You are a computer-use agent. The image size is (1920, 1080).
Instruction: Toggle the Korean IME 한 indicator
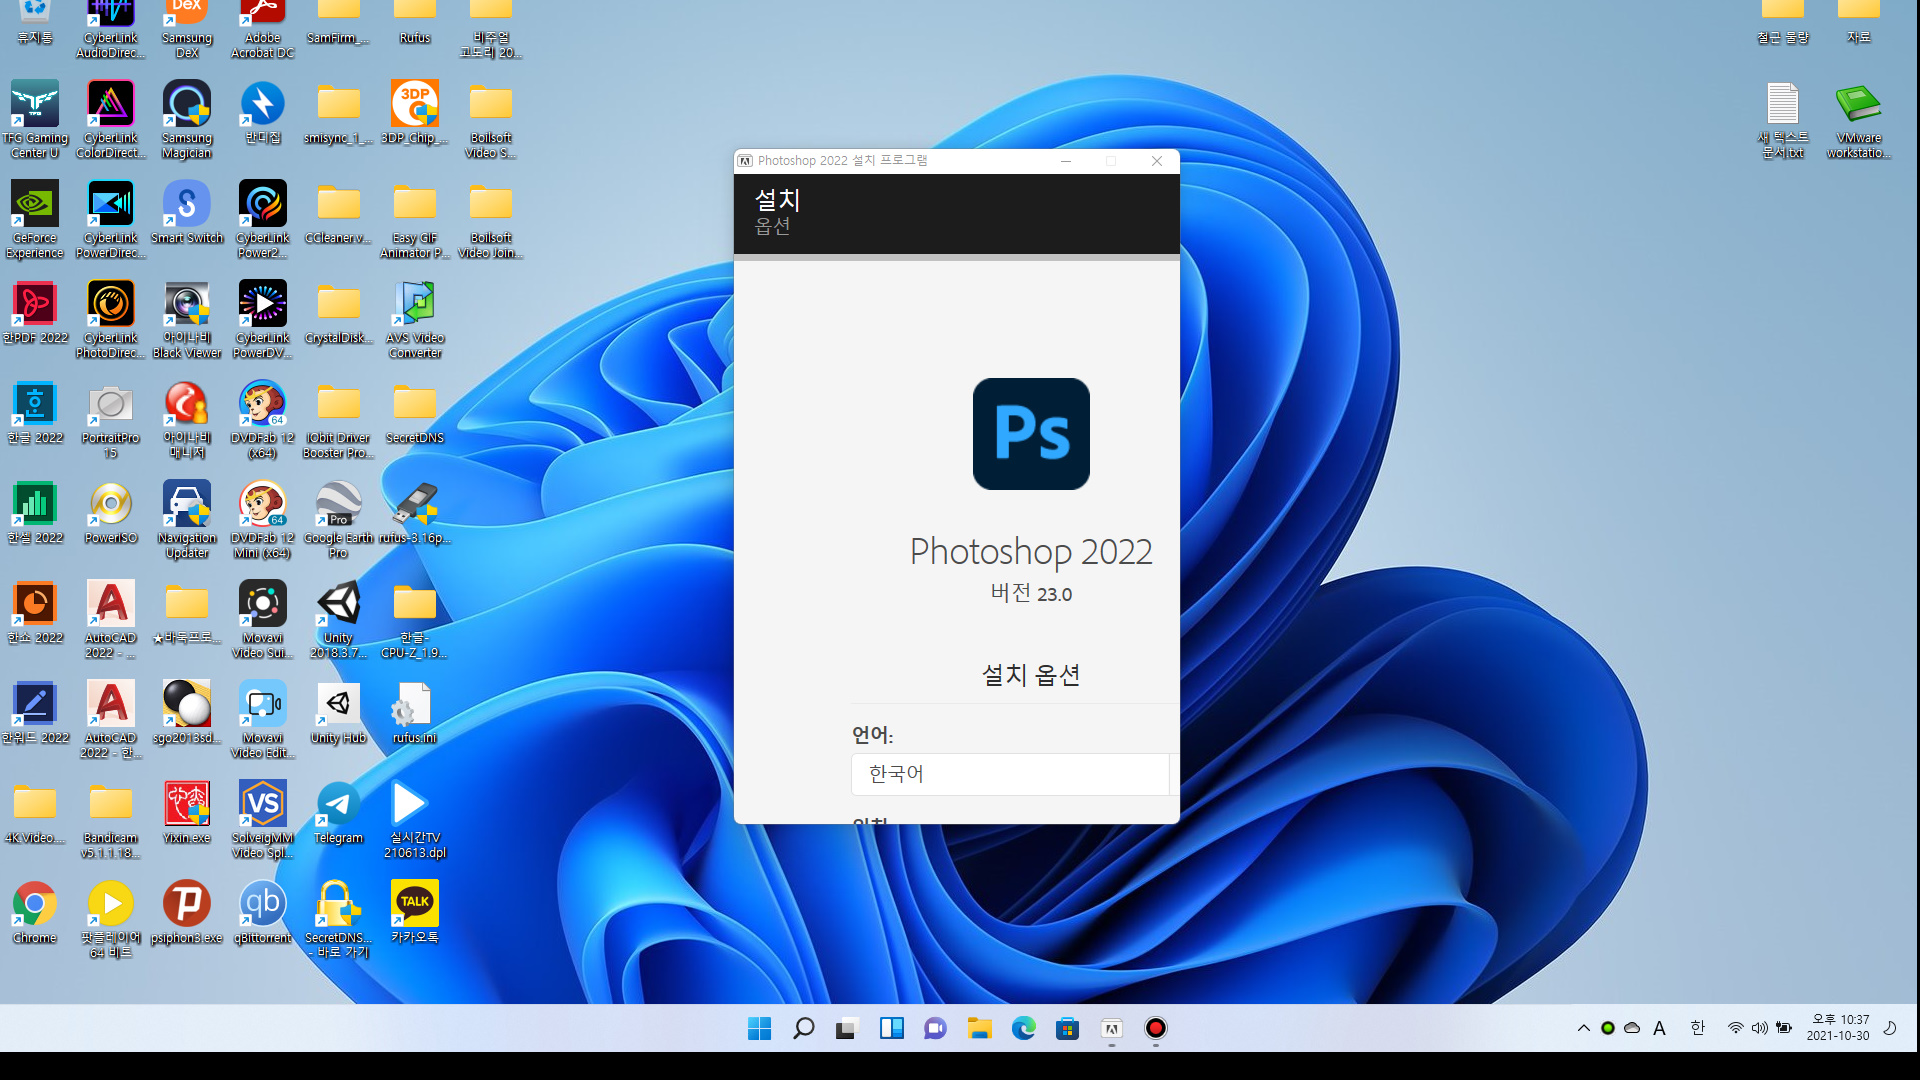(1697, 1028)
